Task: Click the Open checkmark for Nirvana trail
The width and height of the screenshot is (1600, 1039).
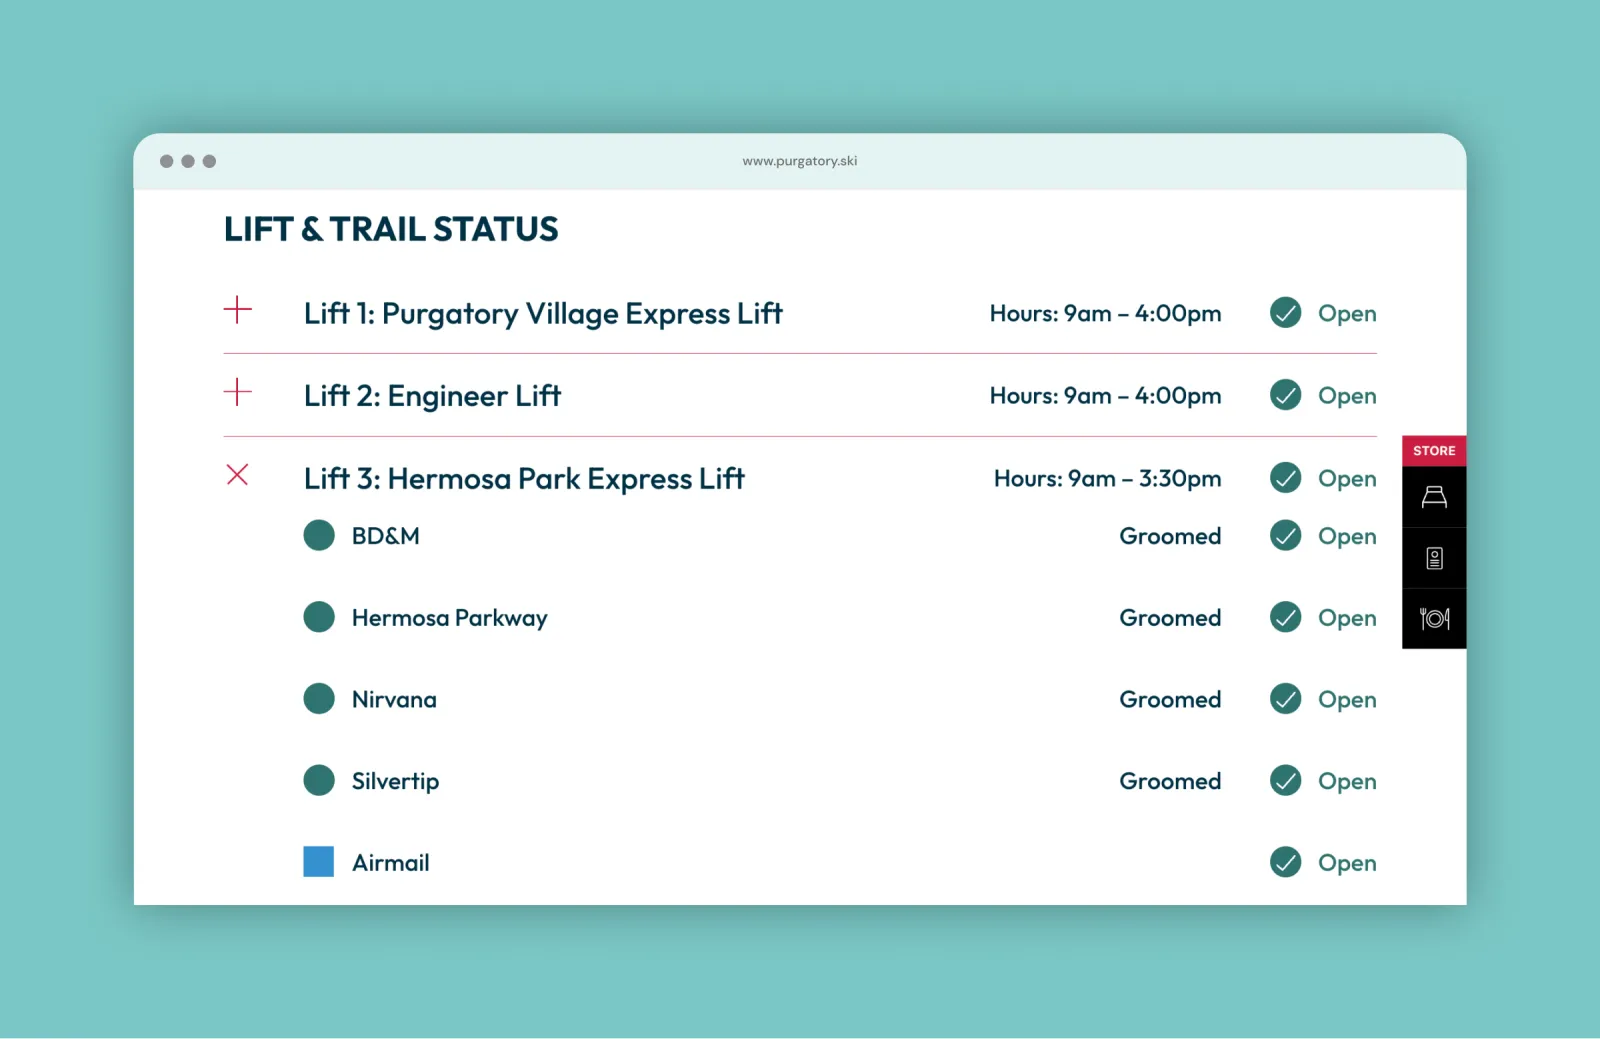Action: click(x=1285, y=699)
